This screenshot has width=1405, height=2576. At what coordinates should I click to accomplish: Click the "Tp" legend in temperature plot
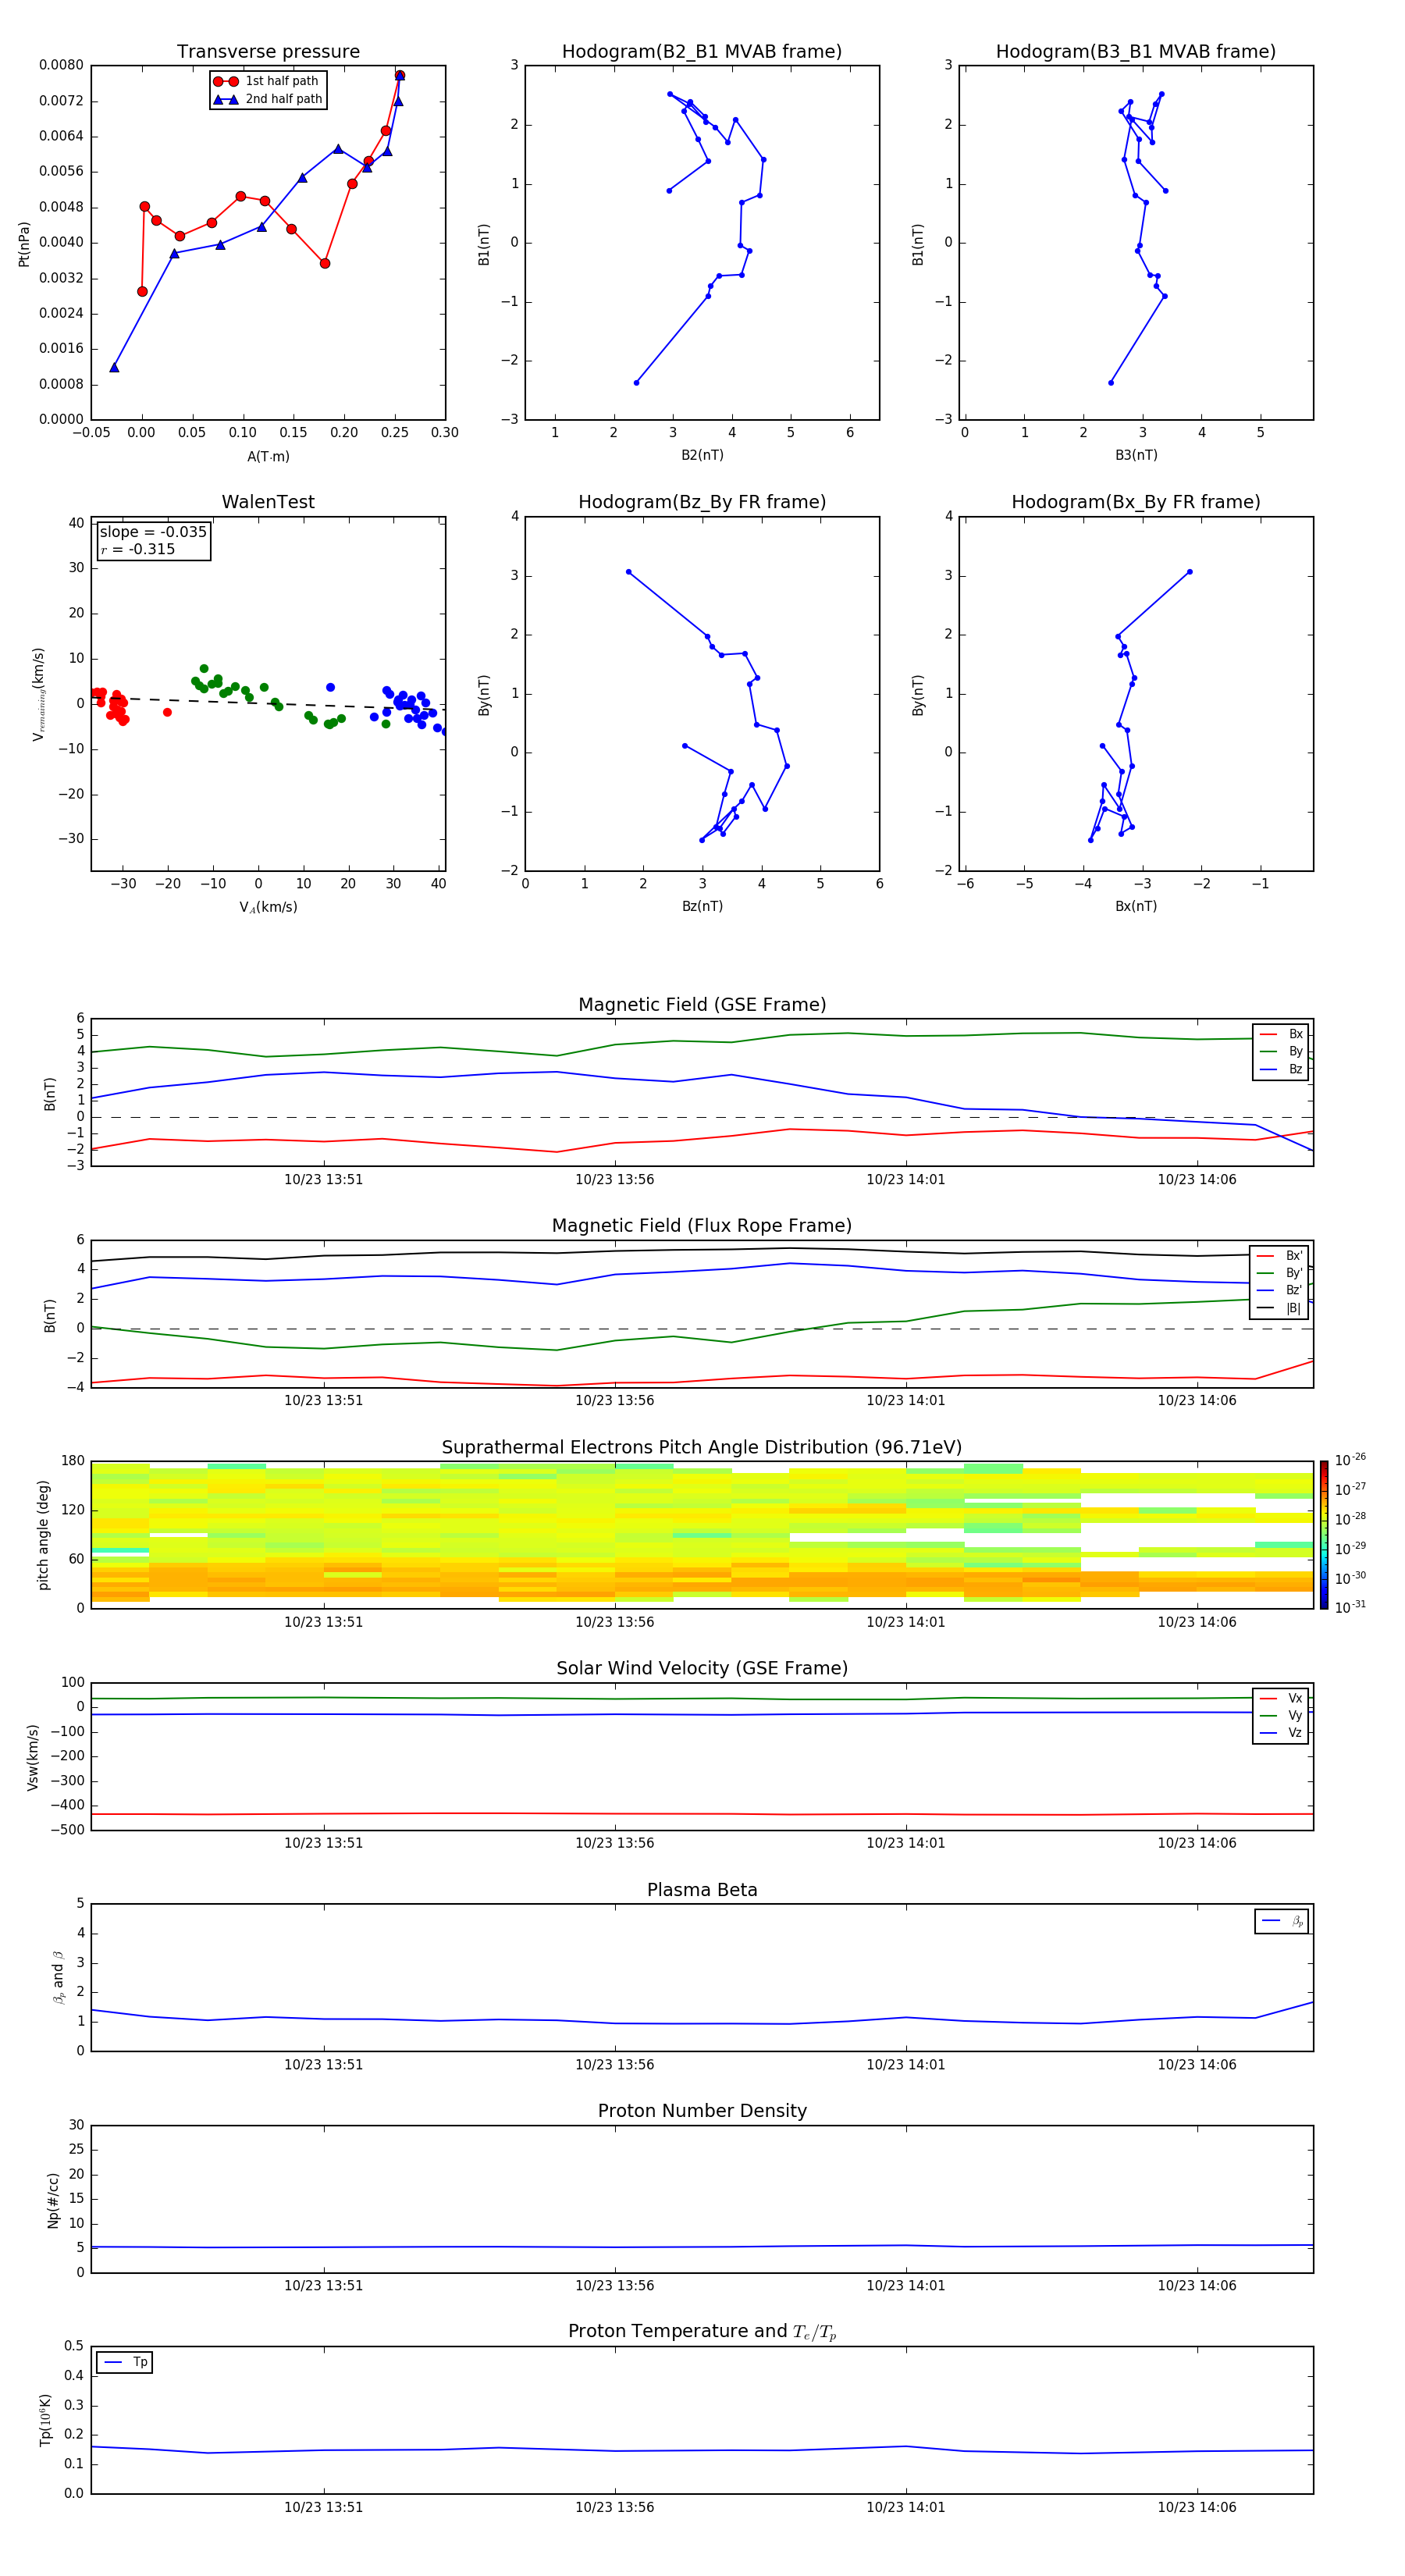click(125, 2362)
